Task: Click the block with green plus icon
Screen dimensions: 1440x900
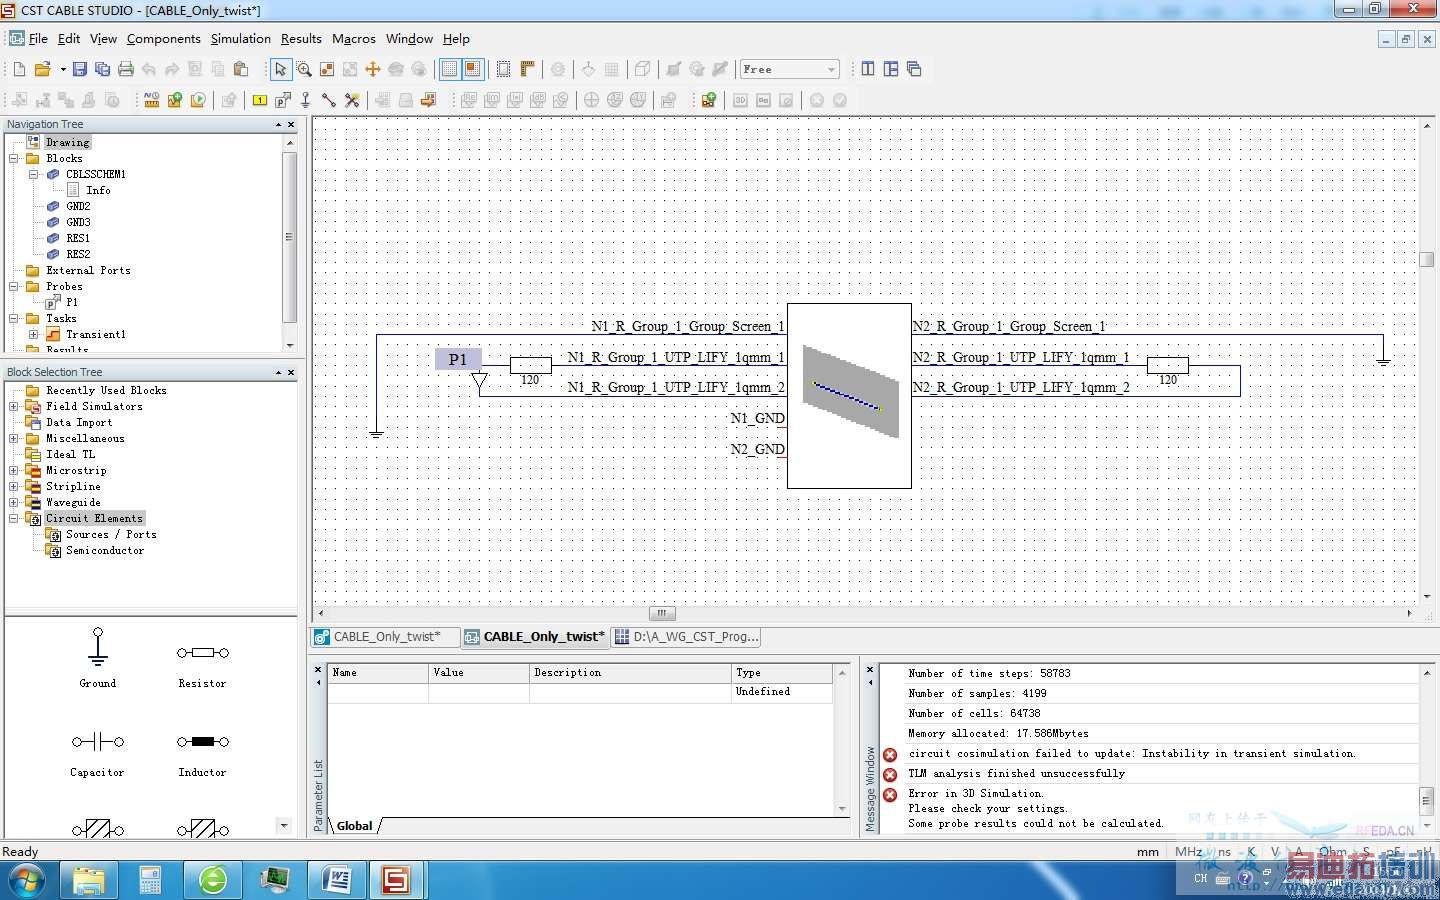Action: pyautogui.click(x=709, y=100)
